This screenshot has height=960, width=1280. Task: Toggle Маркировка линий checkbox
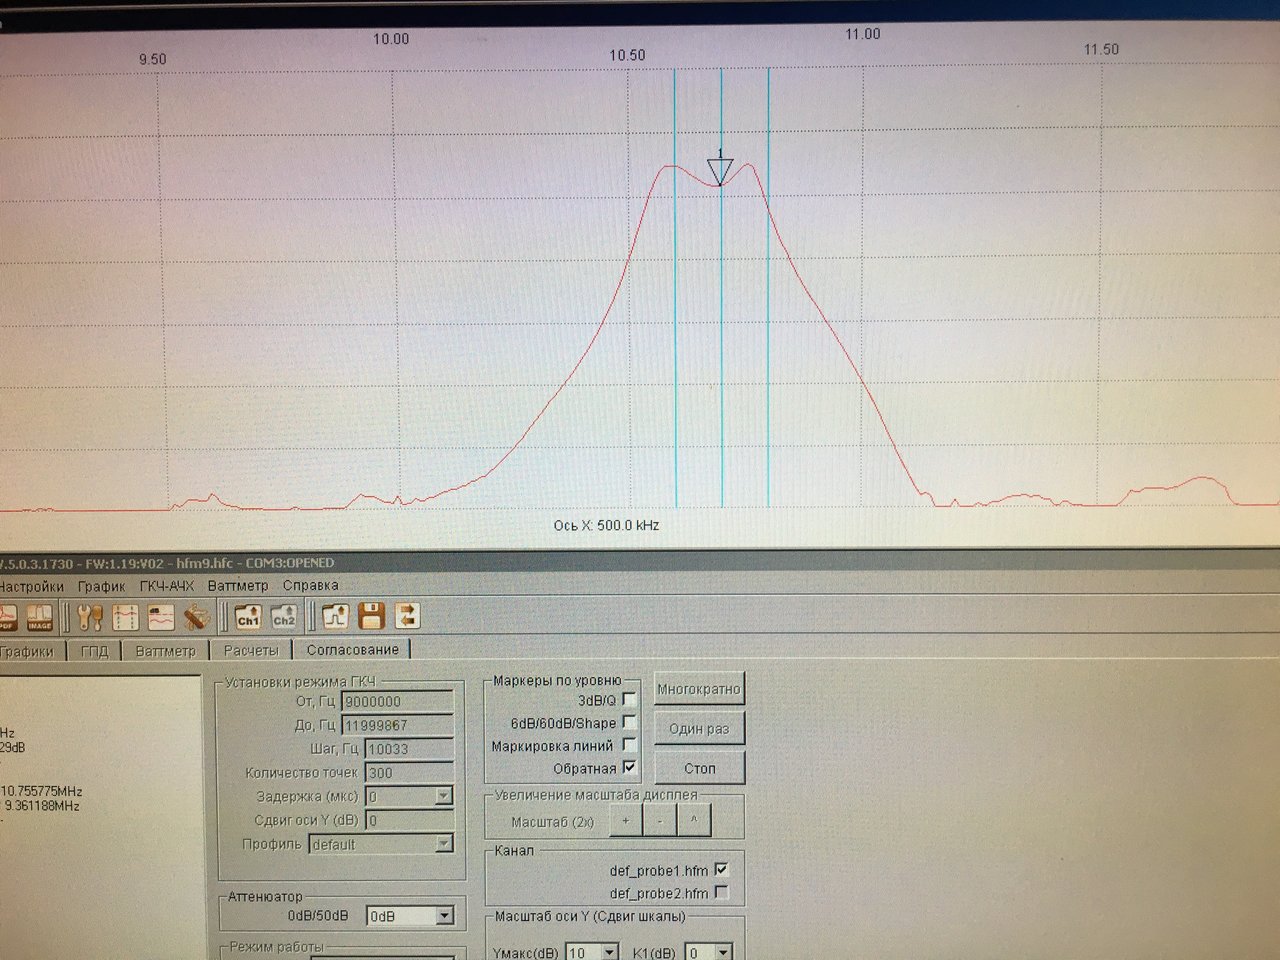(x=629, y=745)
